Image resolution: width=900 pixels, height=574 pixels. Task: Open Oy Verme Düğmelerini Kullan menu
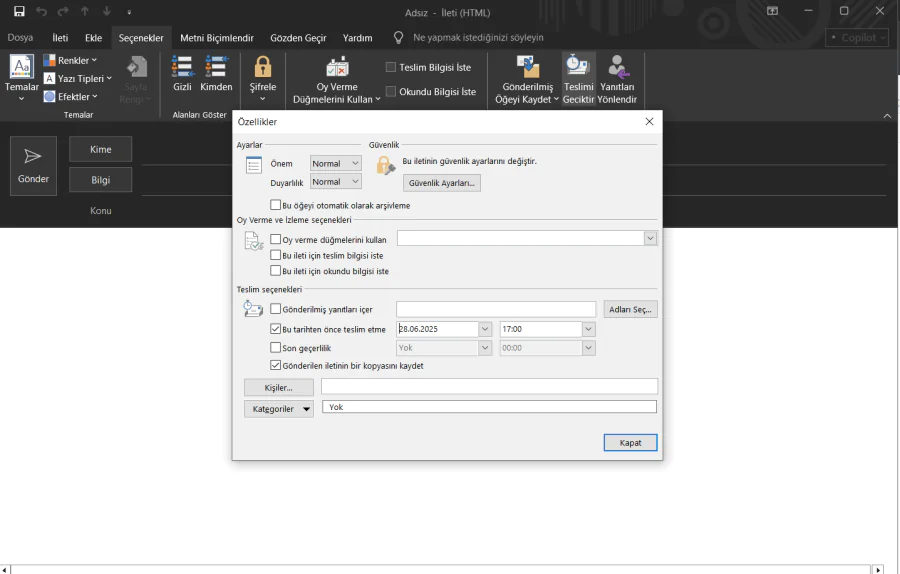tap(337, 80)
